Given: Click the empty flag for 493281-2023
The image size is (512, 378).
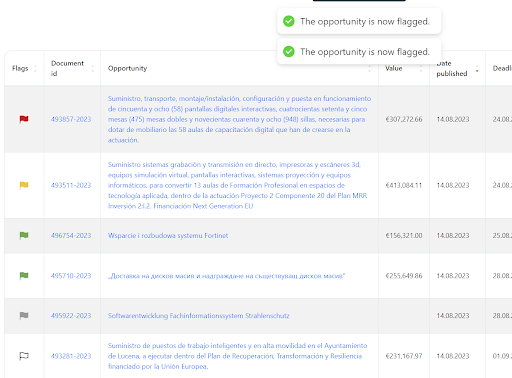Looking at the screenshot, I should 24,356.
